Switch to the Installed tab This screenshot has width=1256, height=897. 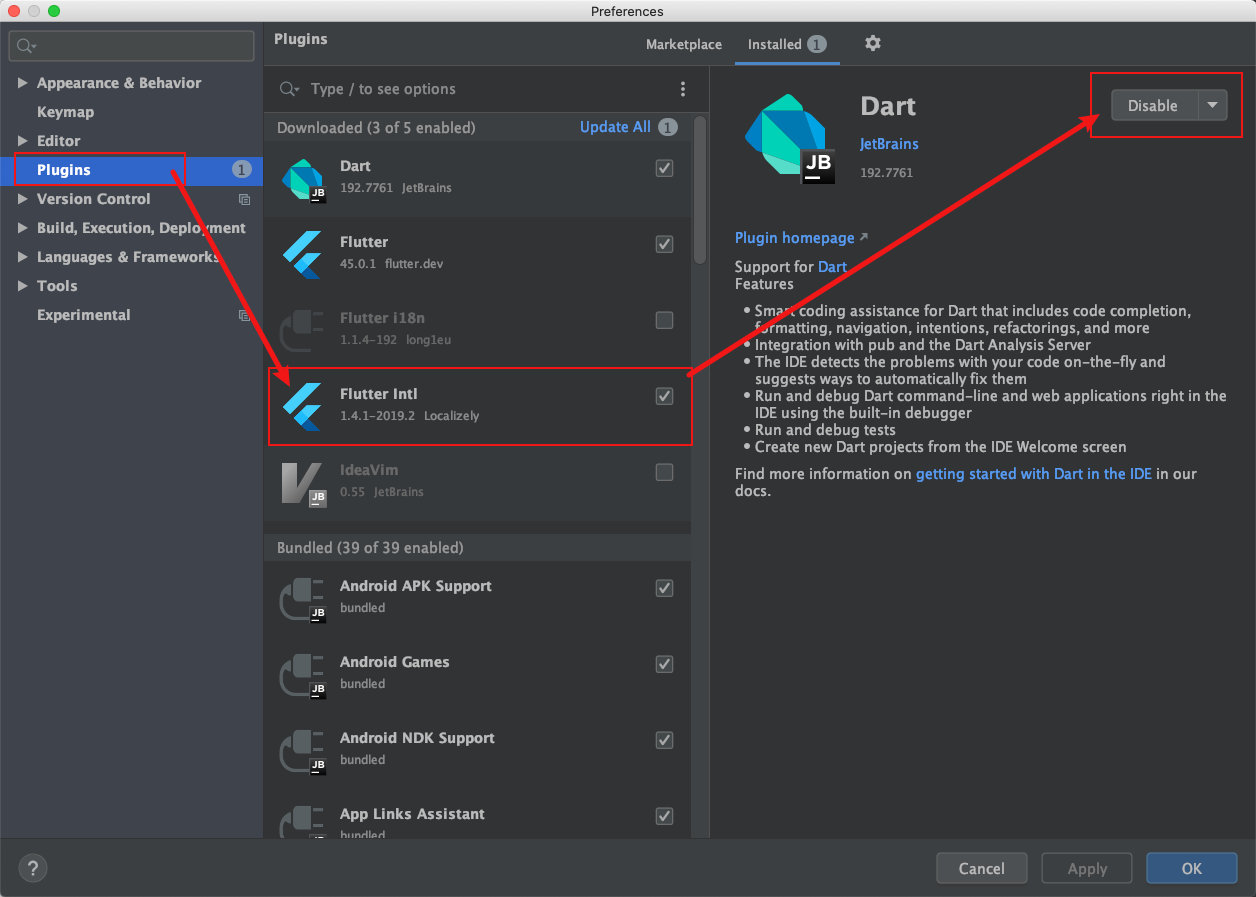click(787, 44)
